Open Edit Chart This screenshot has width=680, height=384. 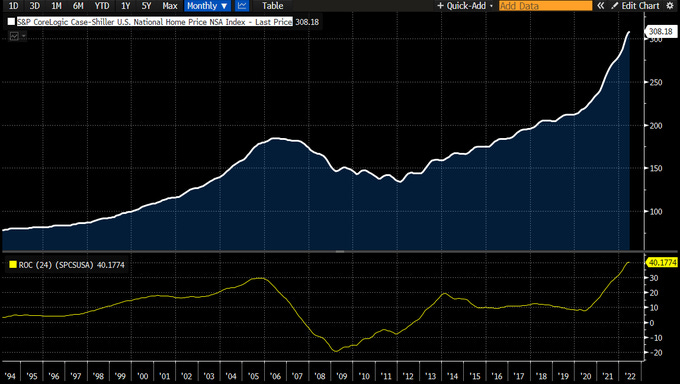tap(635, 6)
